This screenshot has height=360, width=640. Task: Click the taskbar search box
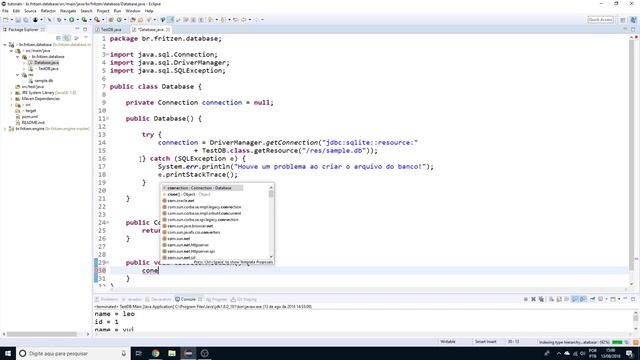pyautogui.click(x=73, y=353)
